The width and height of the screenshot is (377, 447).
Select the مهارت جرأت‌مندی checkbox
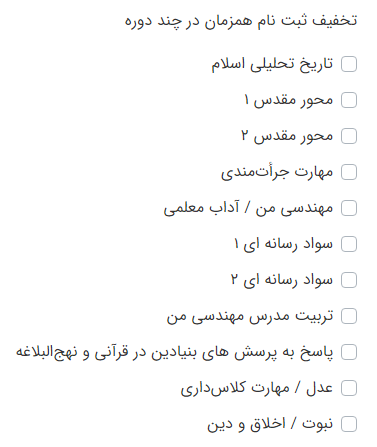click(349, 172)
